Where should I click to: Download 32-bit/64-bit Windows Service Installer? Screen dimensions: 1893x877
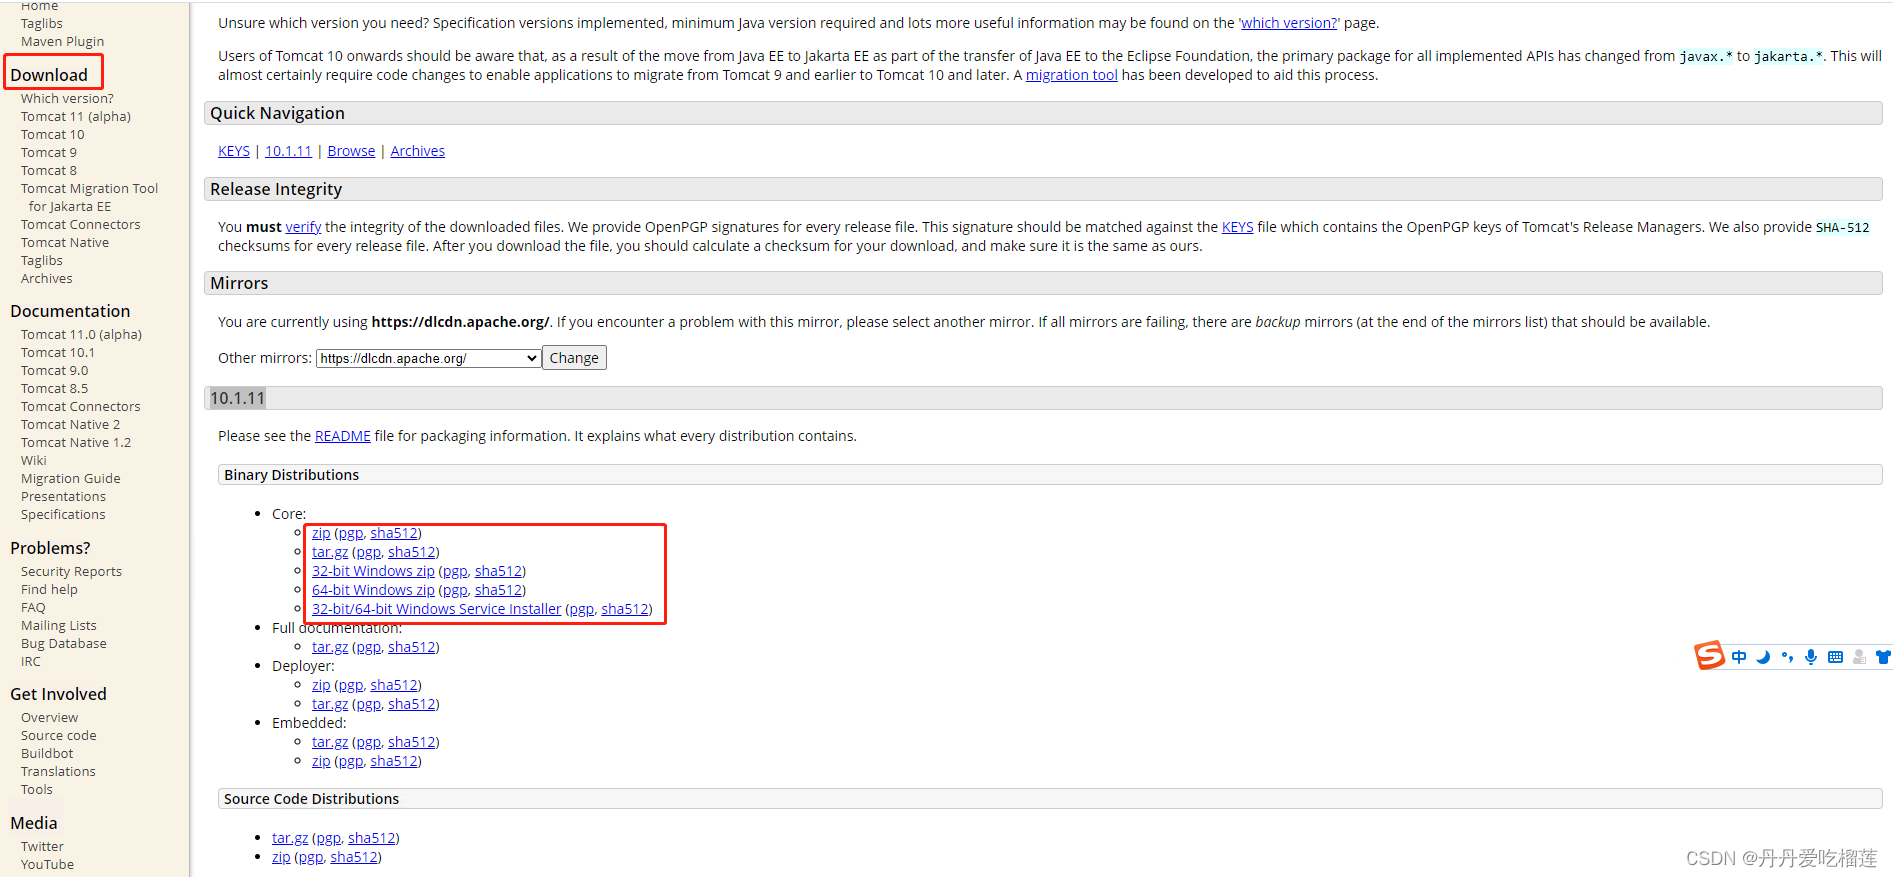tap(436, 609)
